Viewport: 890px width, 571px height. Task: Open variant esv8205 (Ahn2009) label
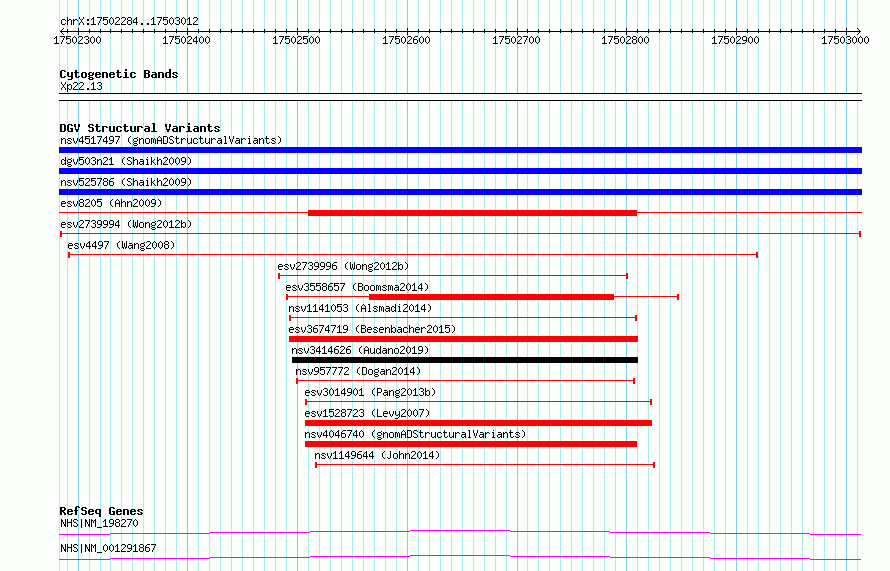[111, 203]
